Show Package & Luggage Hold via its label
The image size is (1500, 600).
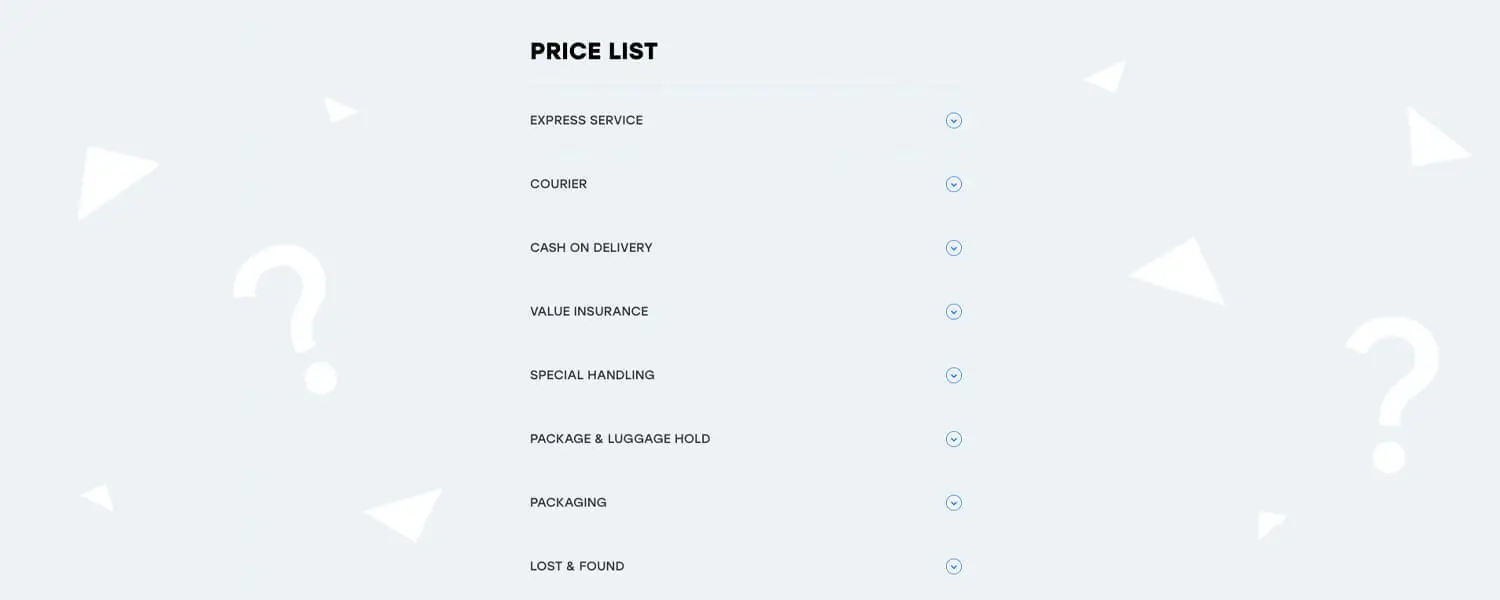pos(620,439)
